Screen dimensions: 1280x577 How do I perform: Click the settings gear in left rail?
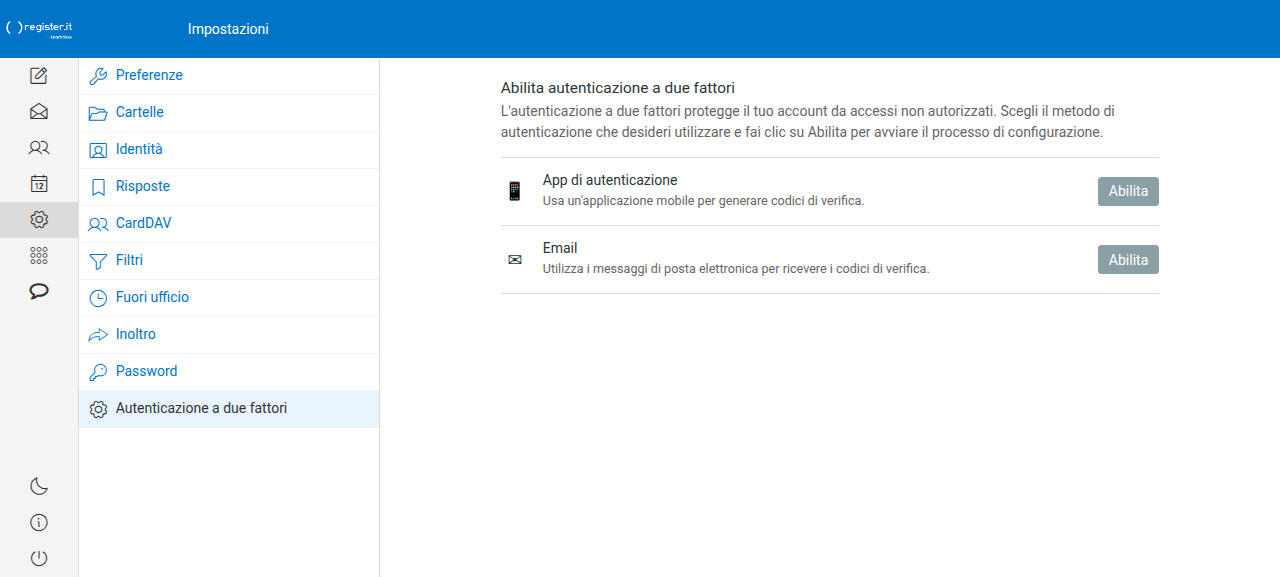point(39,219)
